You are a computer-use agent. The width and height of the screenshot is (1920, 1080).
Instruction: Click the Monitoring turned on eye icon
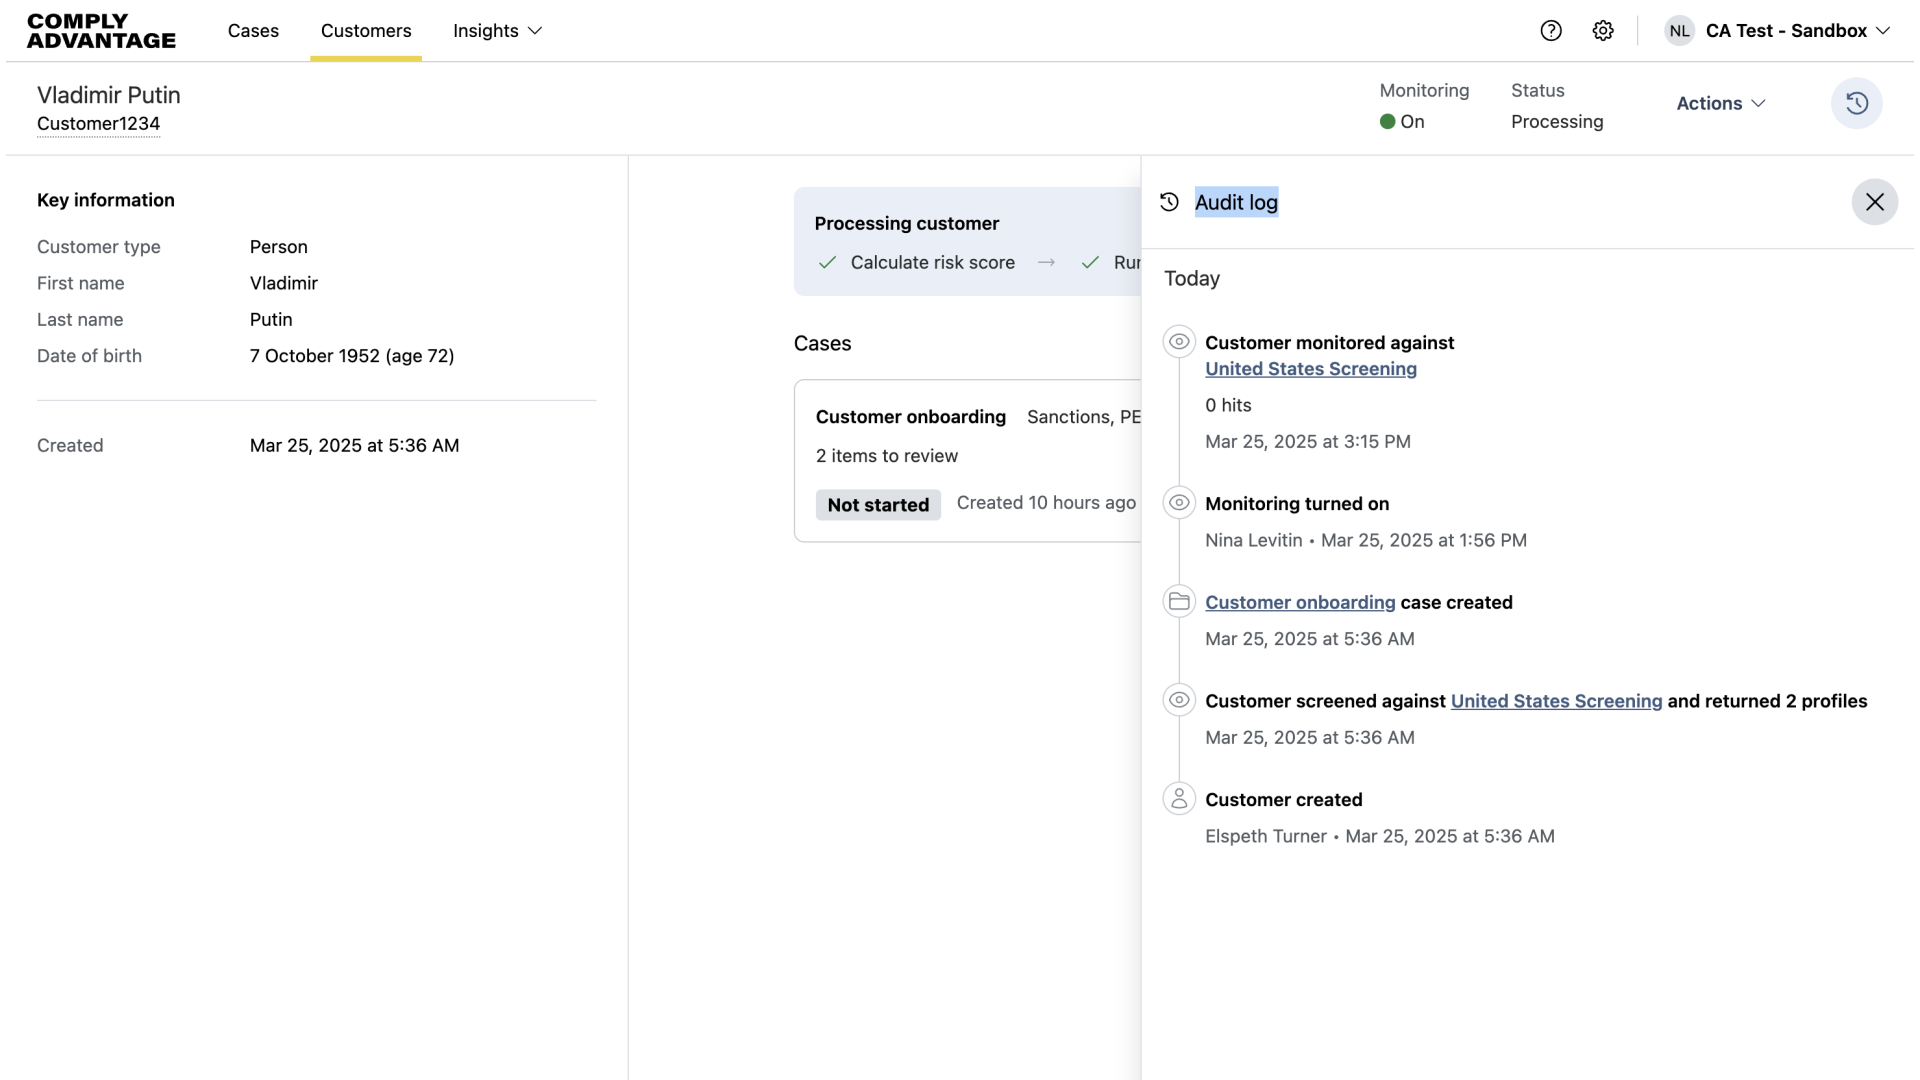pos(1179,502)
